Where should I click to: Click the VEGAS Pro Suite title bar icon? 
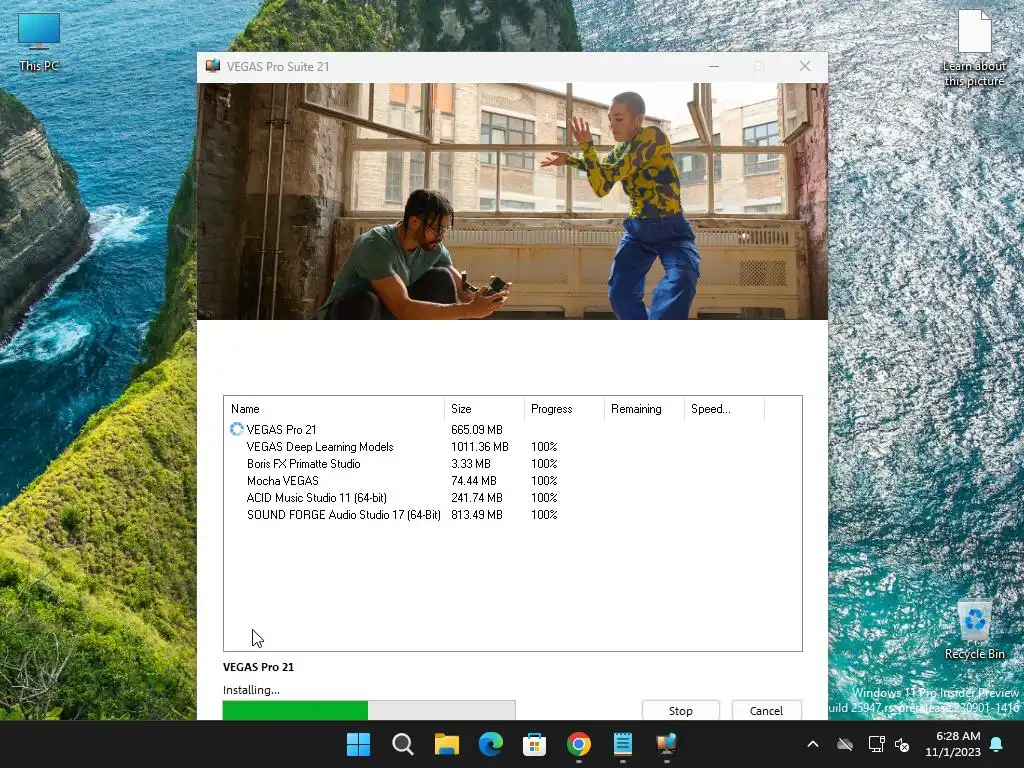point(213,66)
